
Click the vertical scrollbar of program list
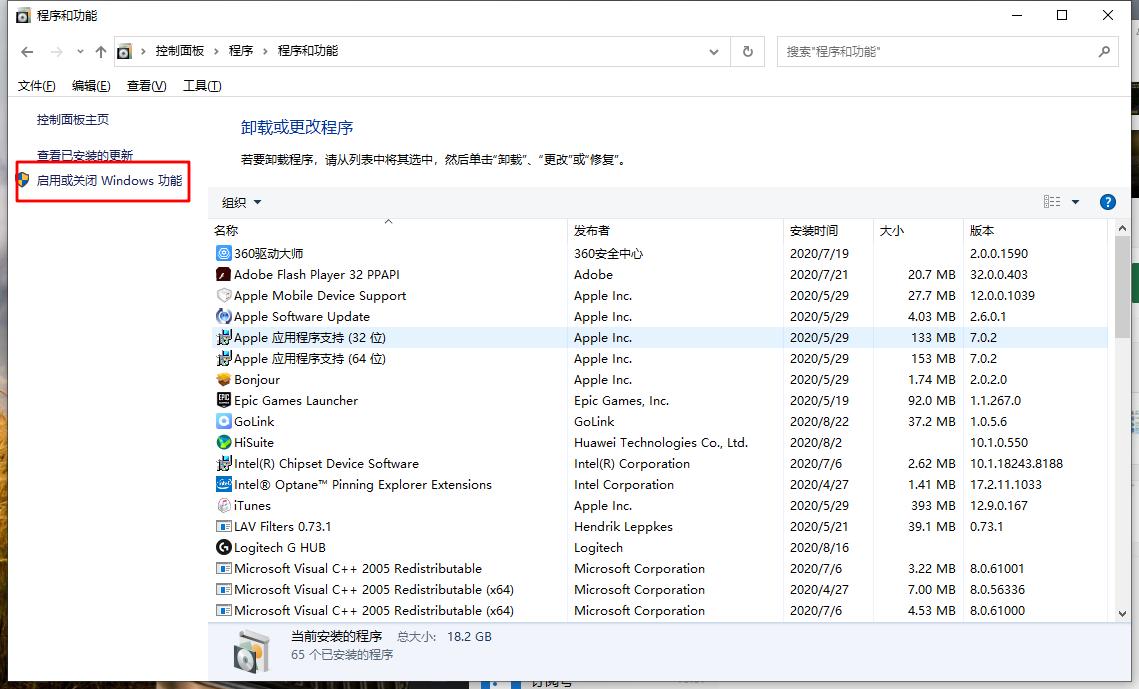(x=1122, y=290)
